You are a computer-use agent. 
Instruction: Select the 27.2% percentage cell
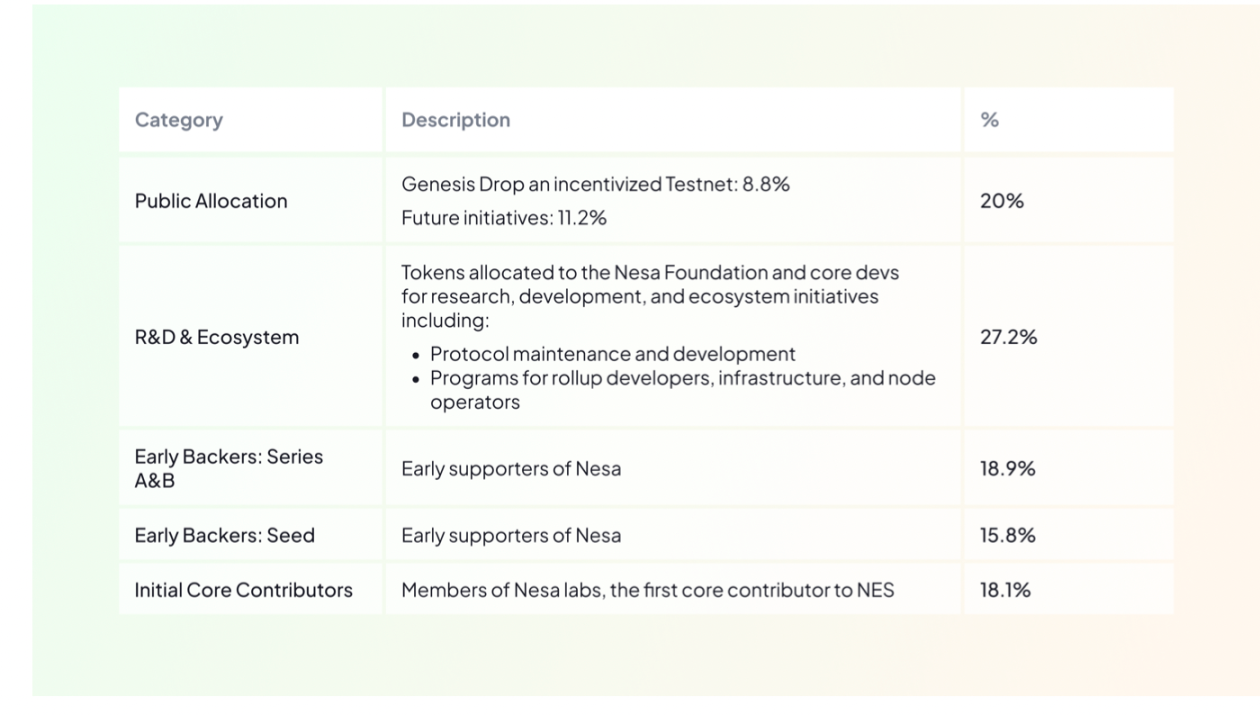click(1009, 337)
